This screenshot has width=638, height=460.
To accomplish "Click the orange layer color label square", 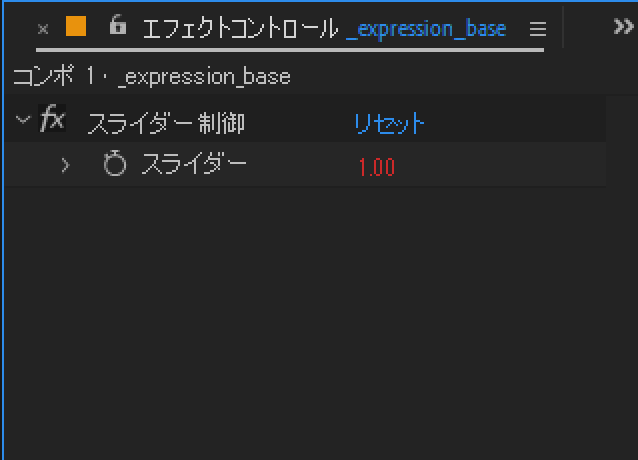I will [x=76, y=28].
